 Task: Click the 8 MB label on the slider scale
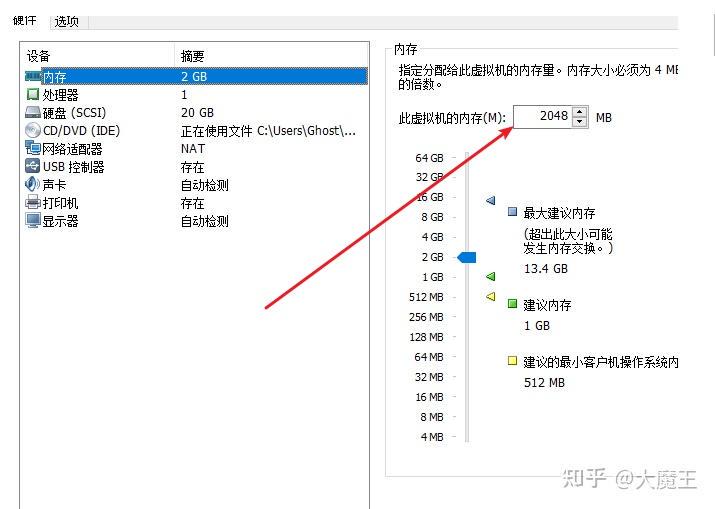(432, 417)
